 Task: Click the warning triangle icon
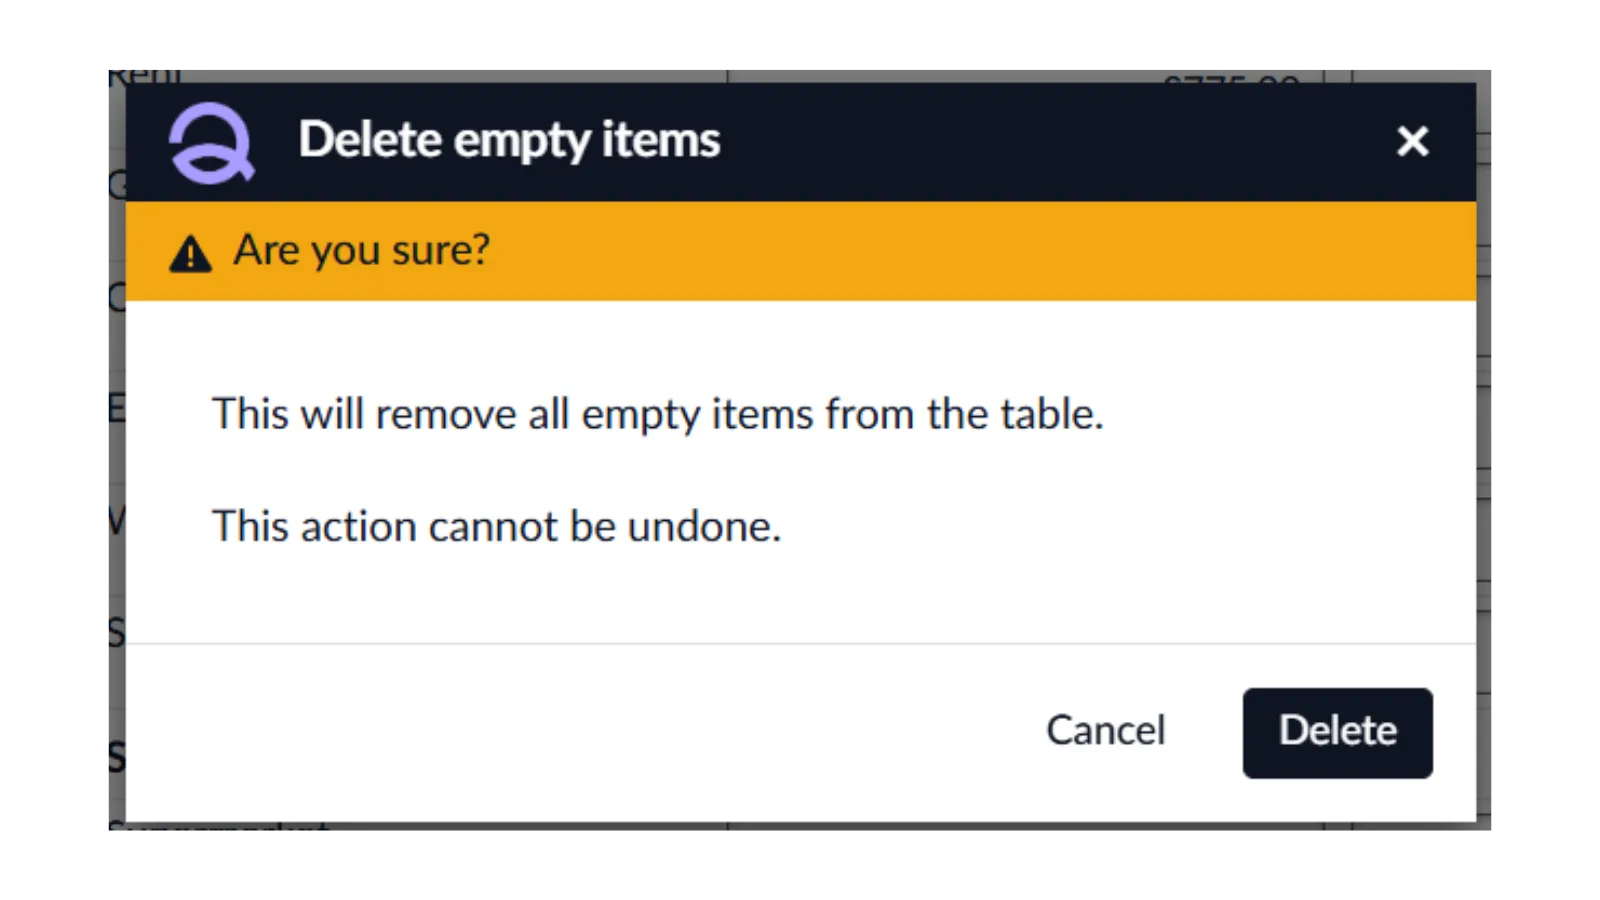pos(190,254)
